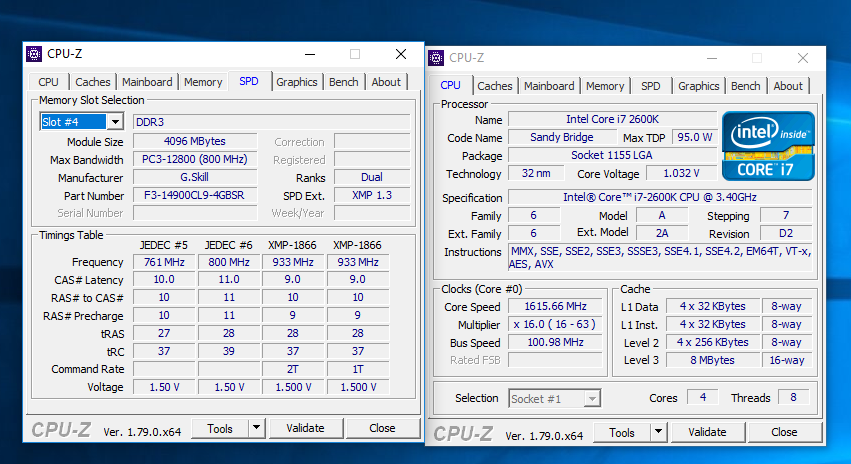Click the CPU-Z app icon in right window title bar
Image resolution: width=851 pixels, height=464 pixels.
[x=436, y=58]
